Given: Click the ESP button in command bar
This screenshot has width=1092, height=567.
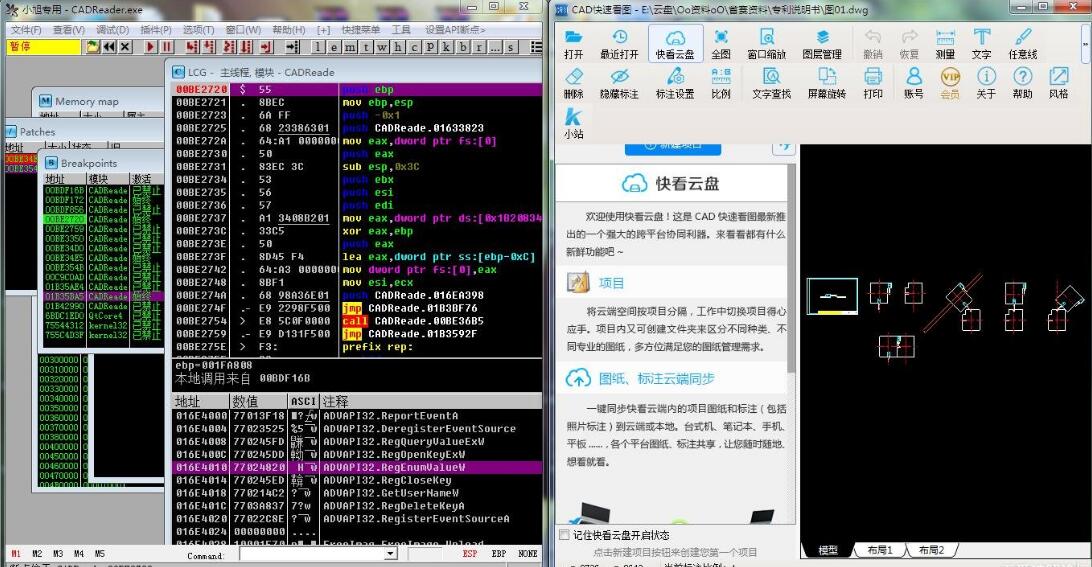Looking at the screenshot, I should 470,554.
